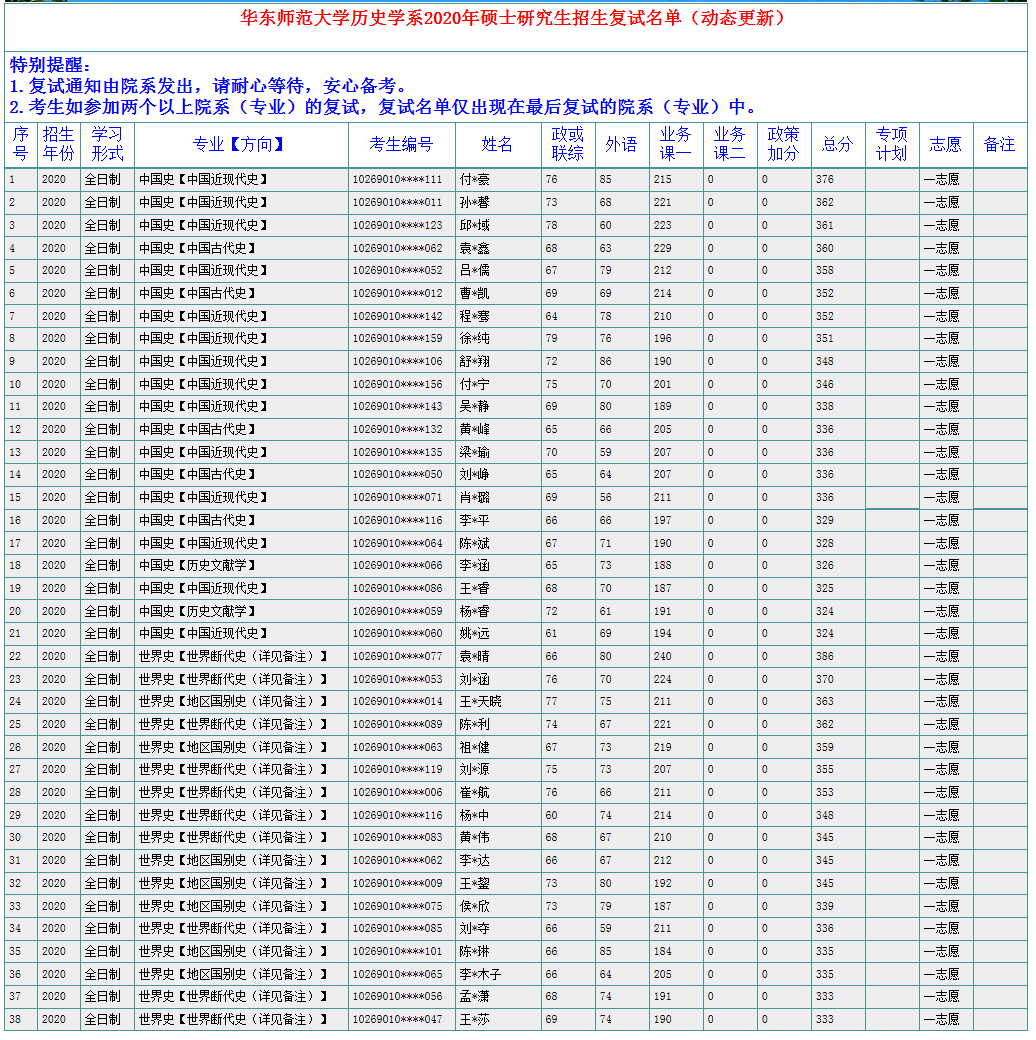The width and height of the screenshot is (1036, 1040).
Task: Click the 序号 column header
Action: click(x=20, y=144)
